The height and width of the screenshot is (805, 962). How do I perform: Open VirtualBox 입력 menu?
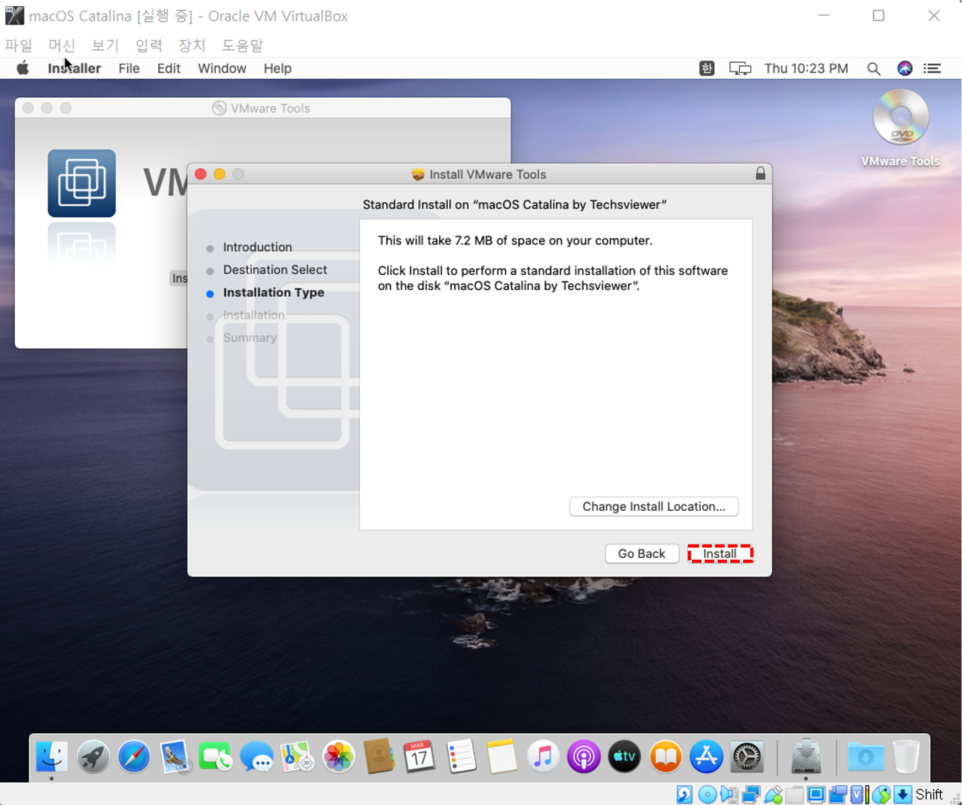(148, 45)
